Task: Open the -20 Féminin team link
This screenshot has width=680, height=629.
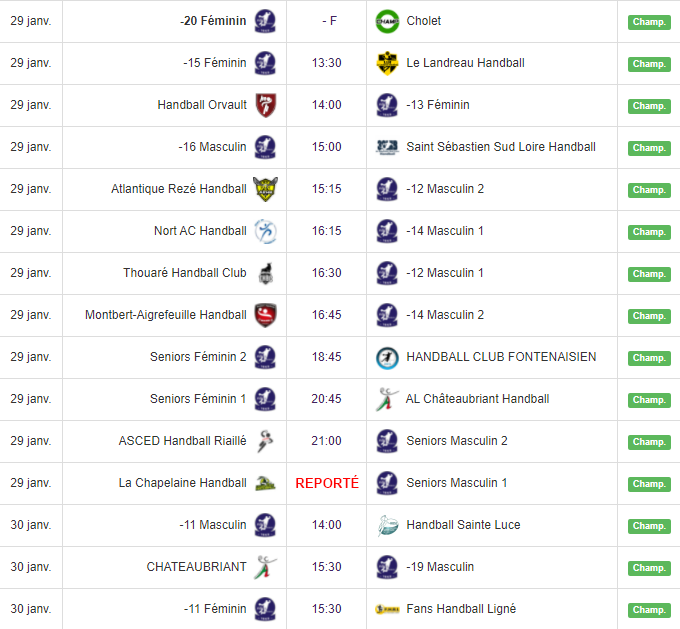Action: coord(213,21)
